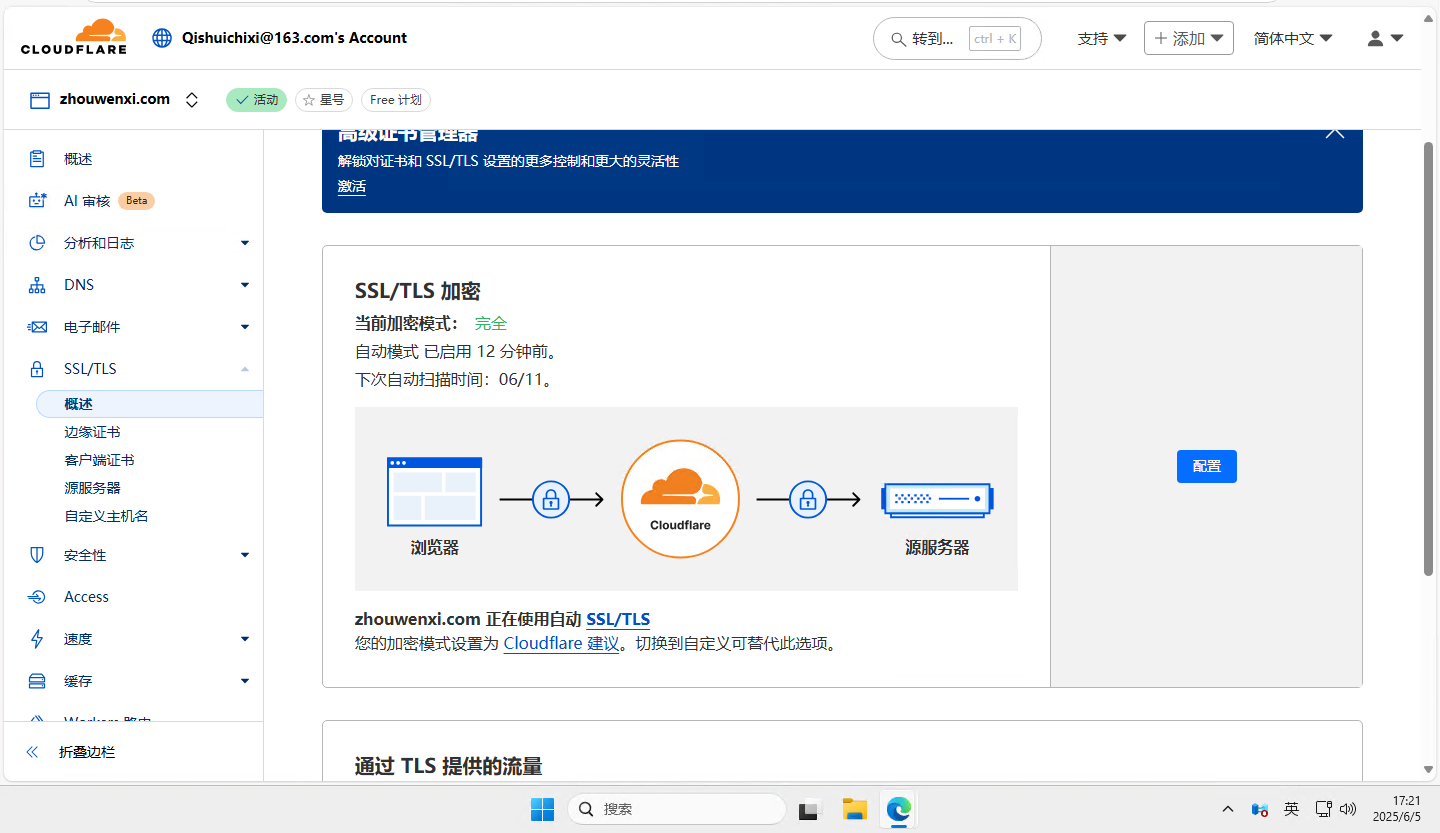Viewport: 1440px width, 833px height.
Task: Open the zhouwenxi.com zone switcher arrows
Action: pyautogui.click(x=192, y=100)
